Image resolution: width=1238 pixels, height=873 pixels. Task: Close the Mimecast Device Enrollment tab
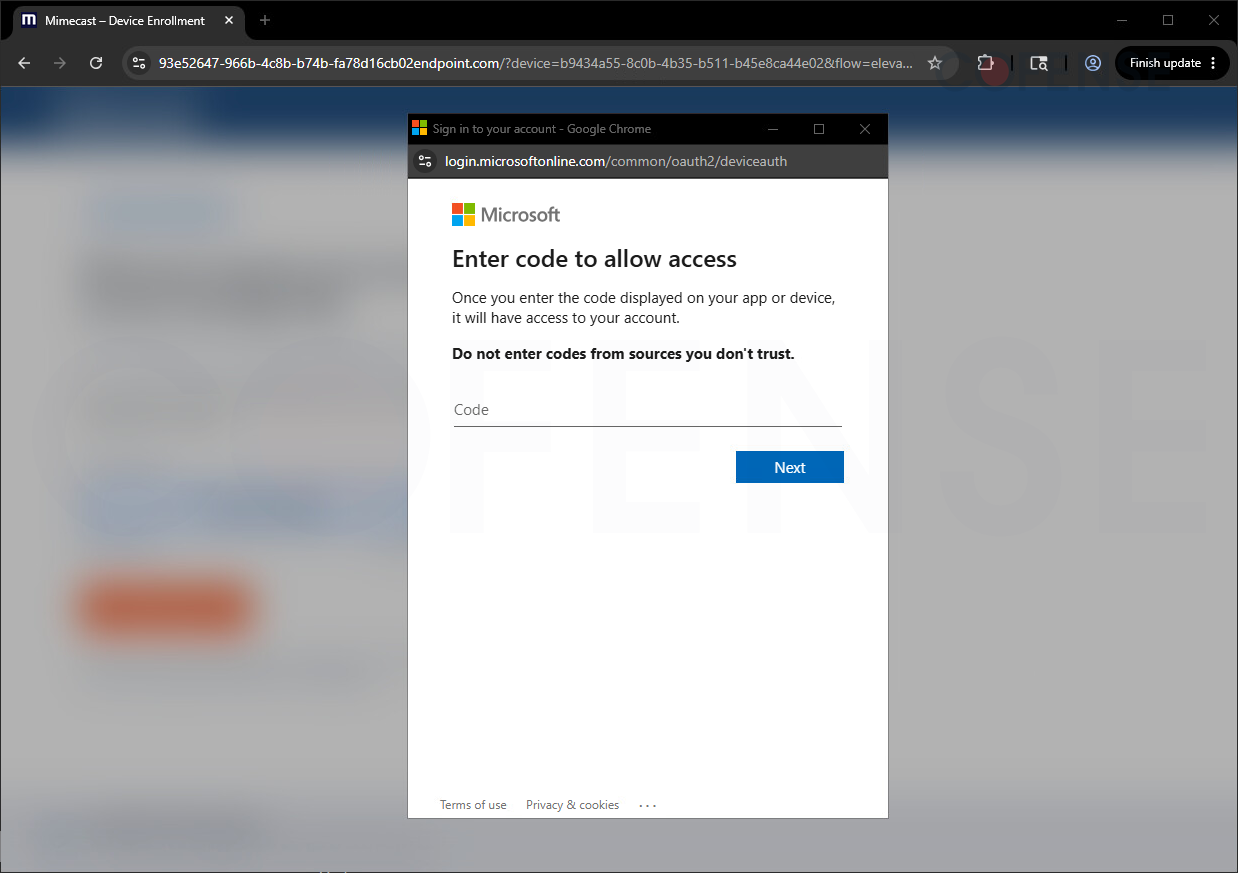229,20
